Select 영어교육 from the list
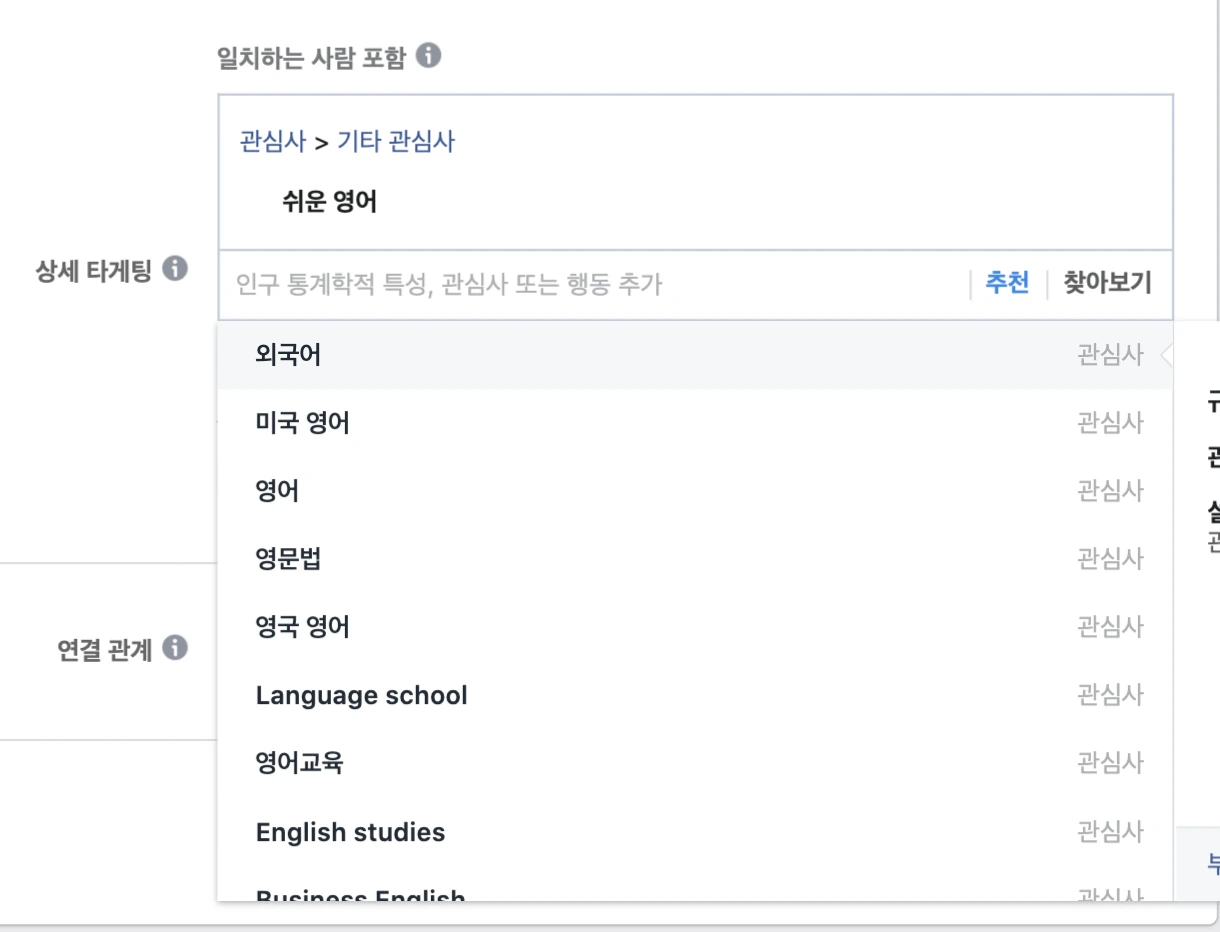 tap(299, 763)
